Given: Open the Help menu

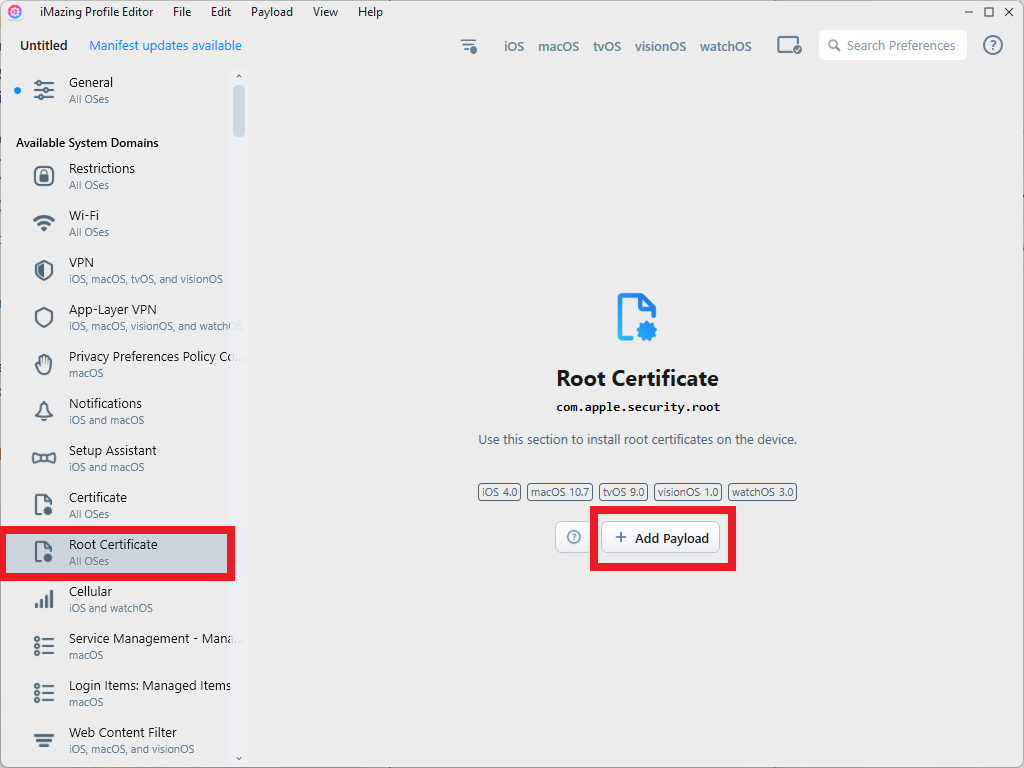Looking at the screenshot, I should click(x=370, y=12).
